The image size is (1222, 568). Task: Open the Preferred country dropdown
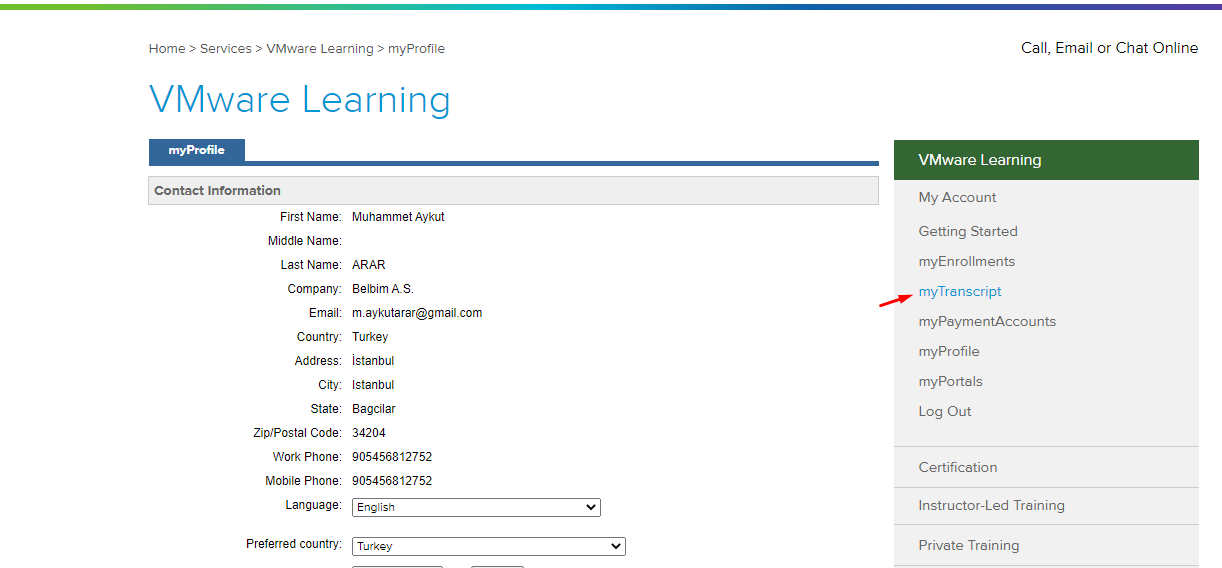489,546
